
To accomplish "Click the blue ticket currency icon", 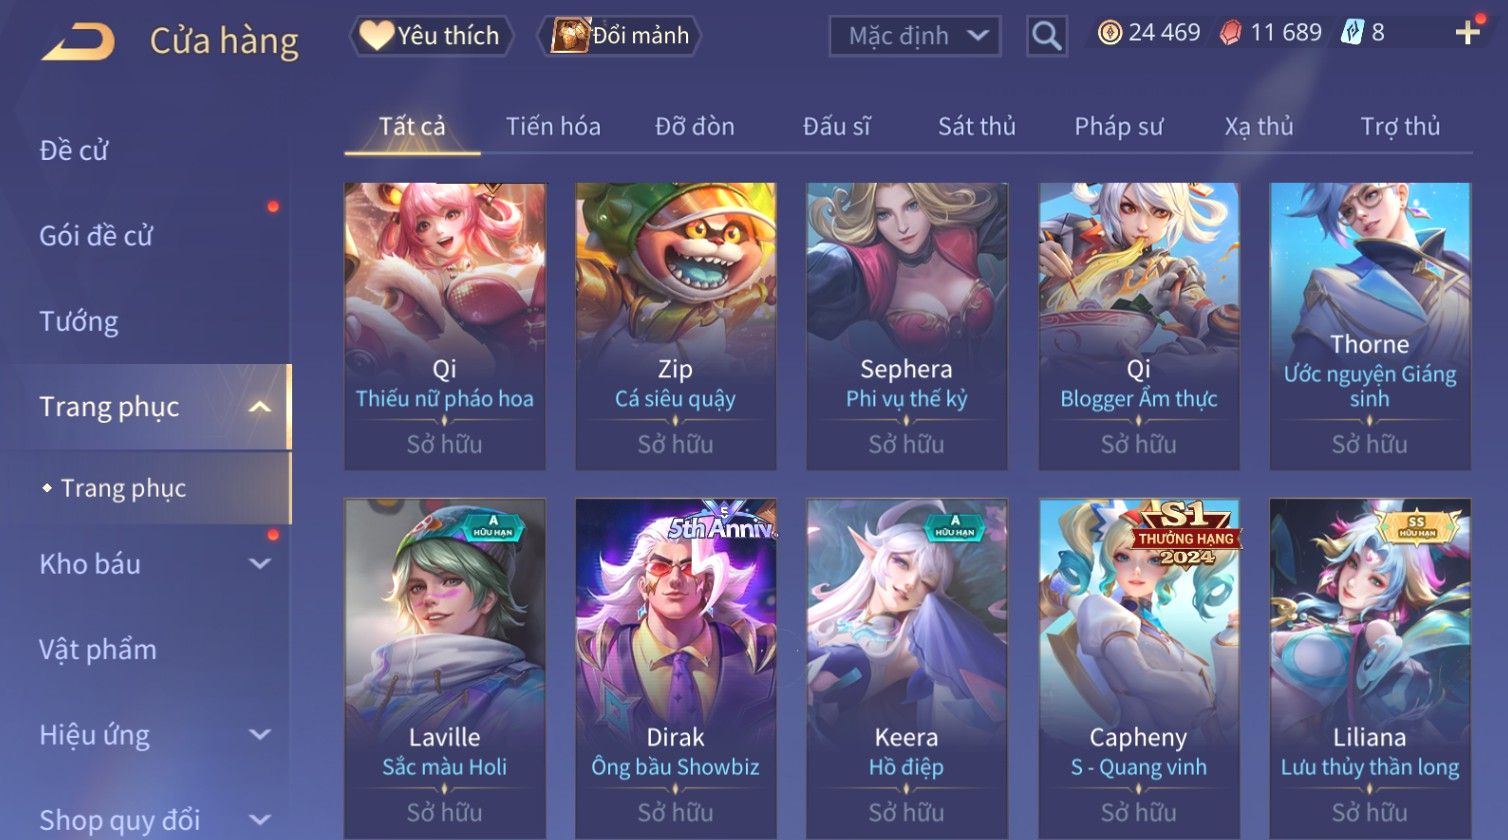I will tap(1352, 33).
